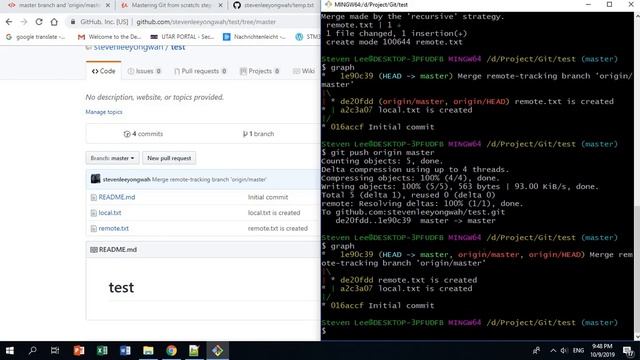Viewport: 640px width, 360px height.
Task: Click the volume icon in system tray
Action: coord(564,351)
